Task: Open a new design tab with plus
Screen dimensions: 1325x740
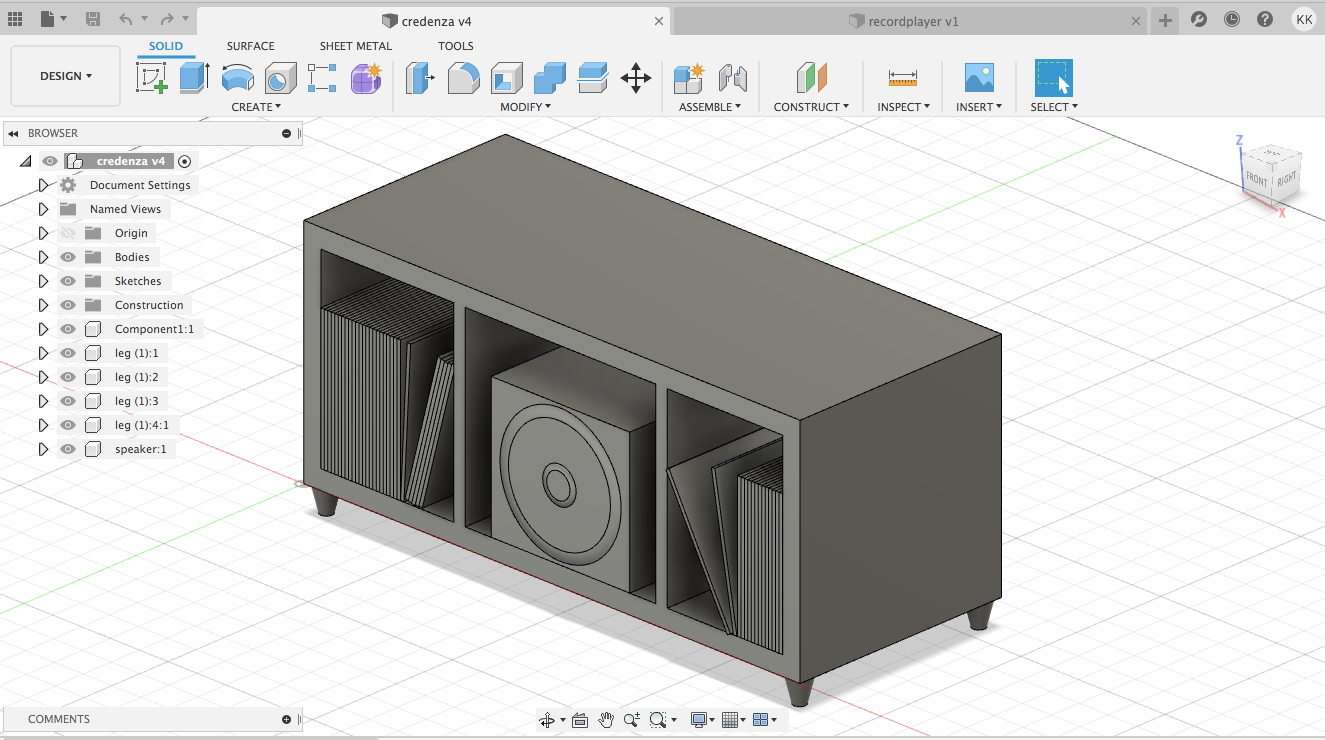Action: 1164,20
